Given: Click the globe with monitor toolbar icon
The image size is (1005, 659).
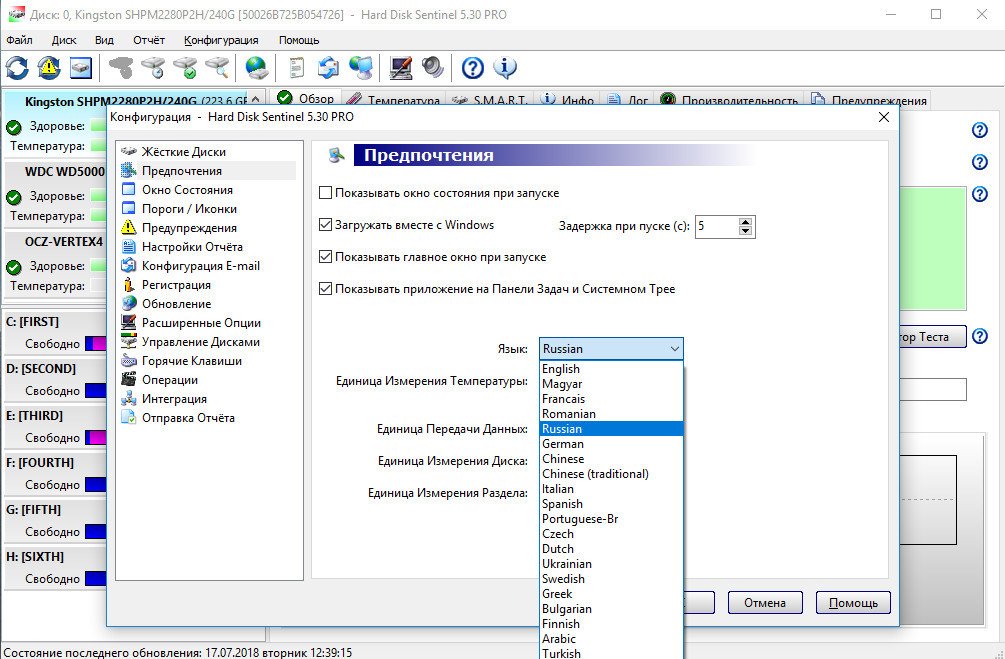Looking at the screenshot, I should 361,67.
